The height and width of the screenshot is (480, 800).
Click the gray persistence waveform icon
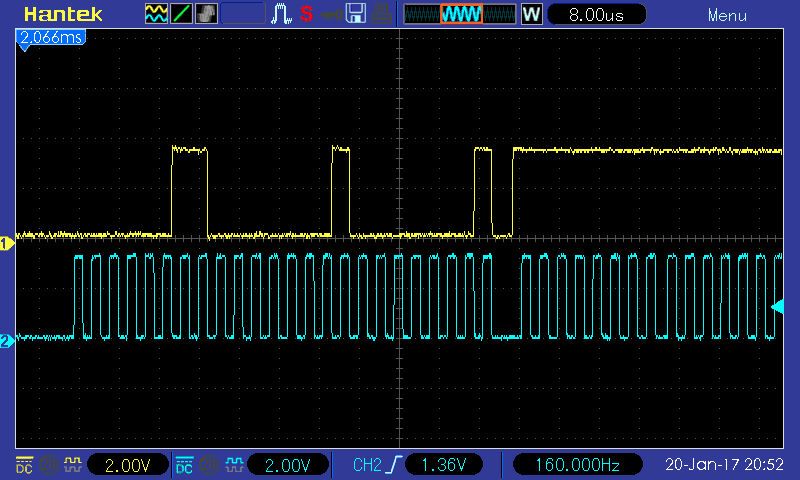pyautogui.click(x=207, y=14)
